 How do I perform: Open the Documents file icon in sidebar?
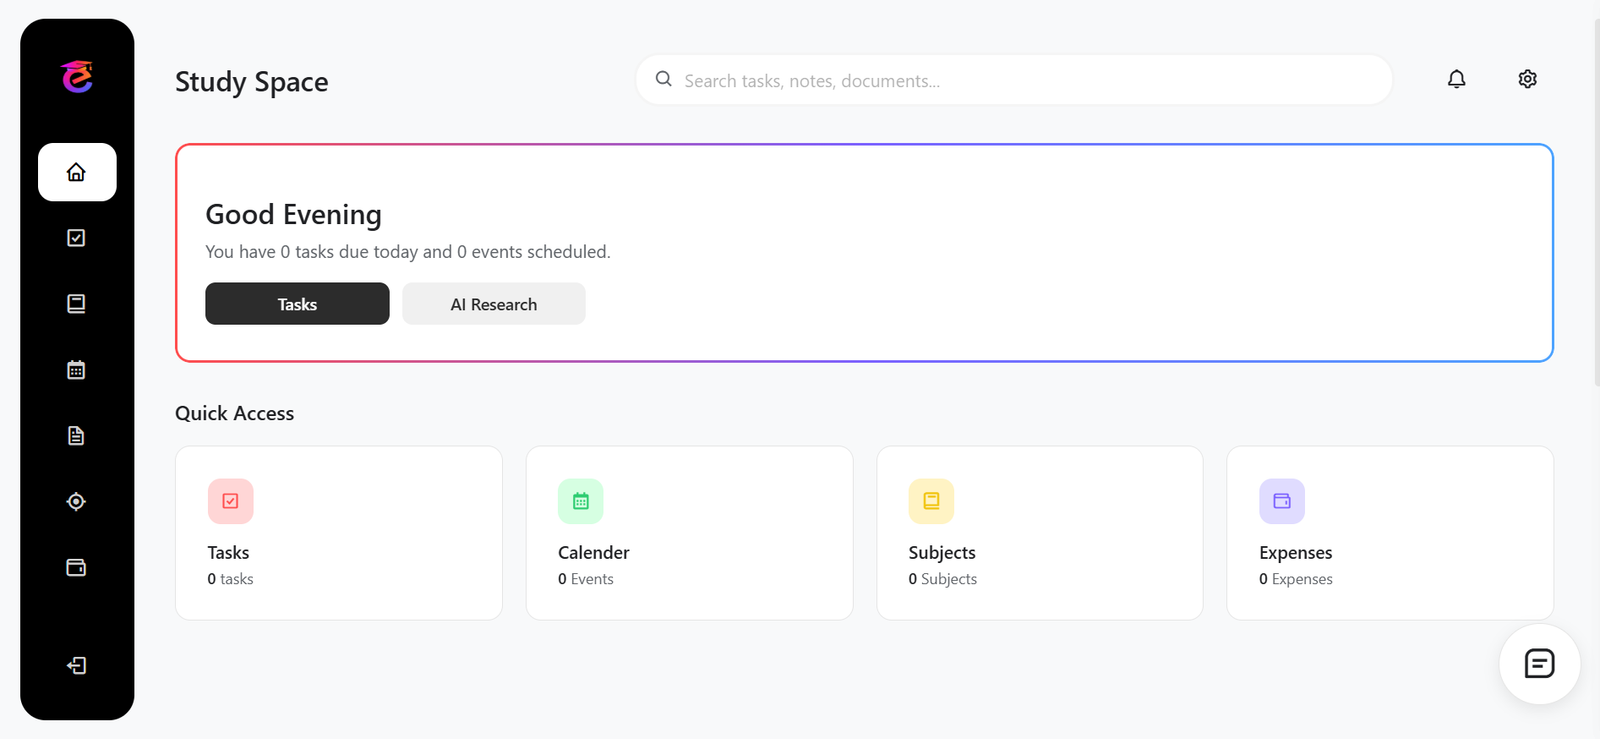click(x=76, y=436)
